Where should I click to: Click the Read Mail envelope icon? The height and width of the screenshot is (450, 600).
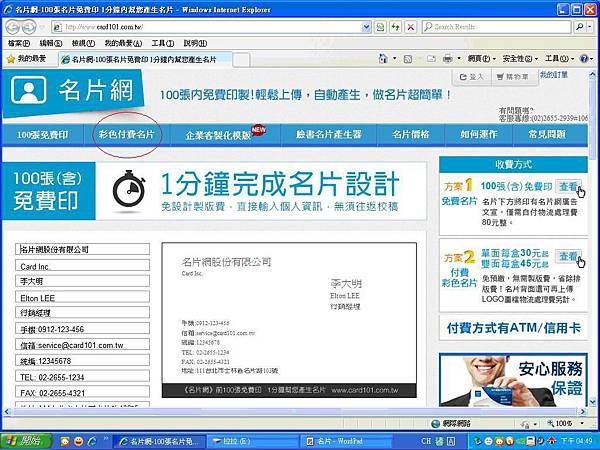(431, 59)
